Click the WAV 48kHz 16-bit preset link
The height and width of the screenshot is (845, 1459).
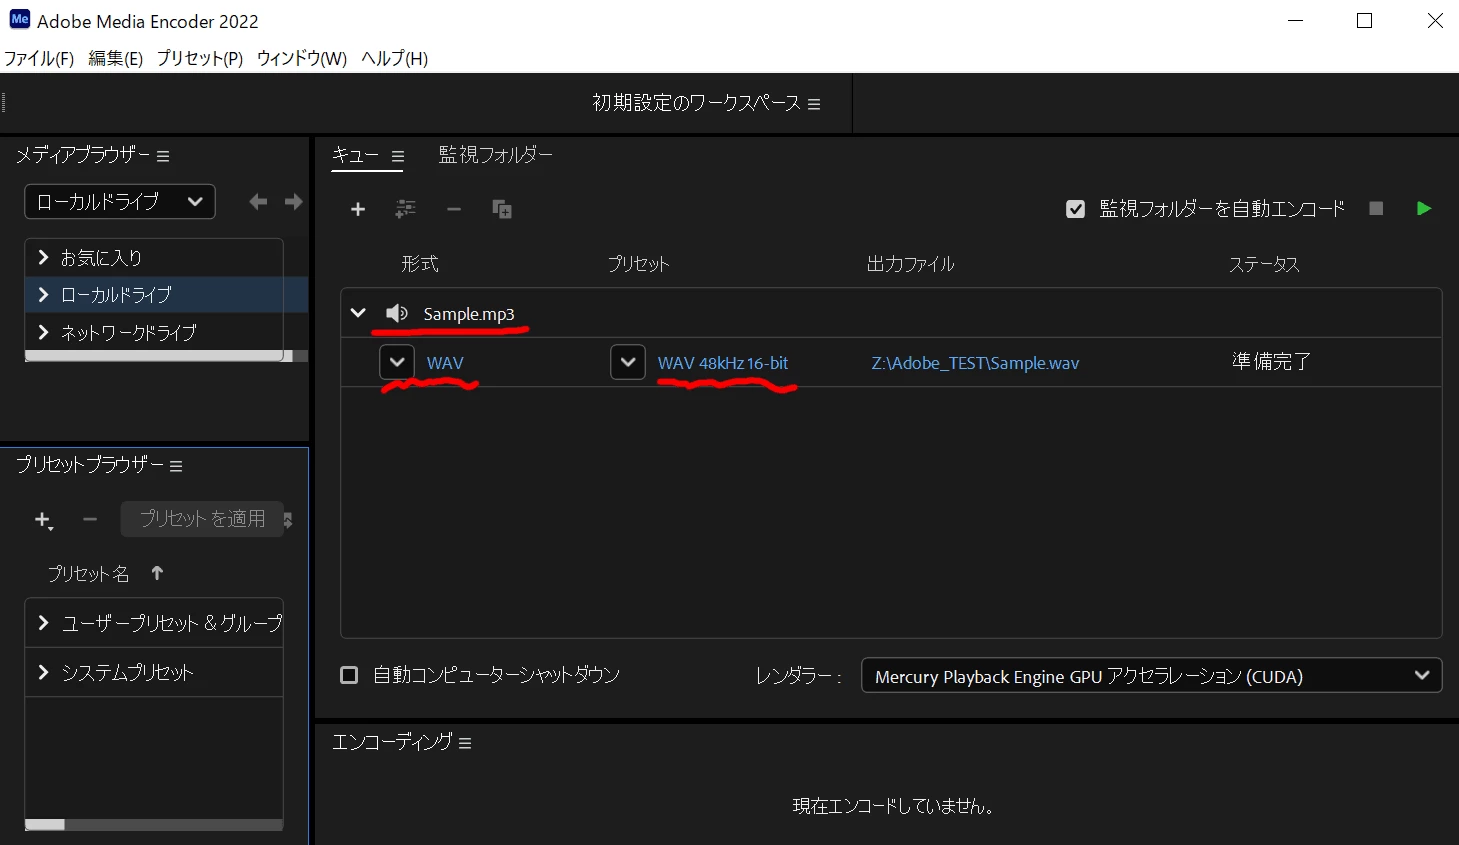(723, 363)
